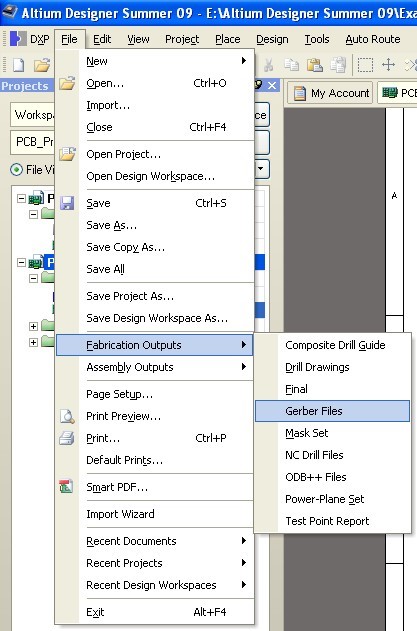
Task: Collapse the folder under first project
Action: [x=34, y=214]
